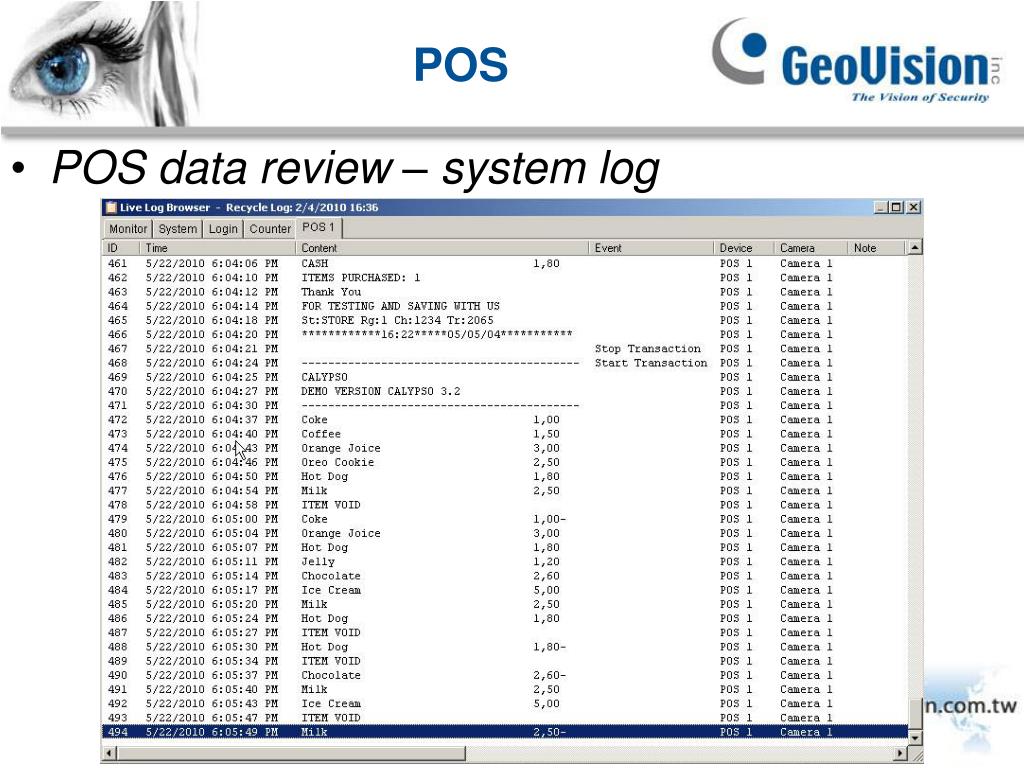Go to the Counter tab
The width and height of the screenshot is (1024, 768).
(270, 229)
